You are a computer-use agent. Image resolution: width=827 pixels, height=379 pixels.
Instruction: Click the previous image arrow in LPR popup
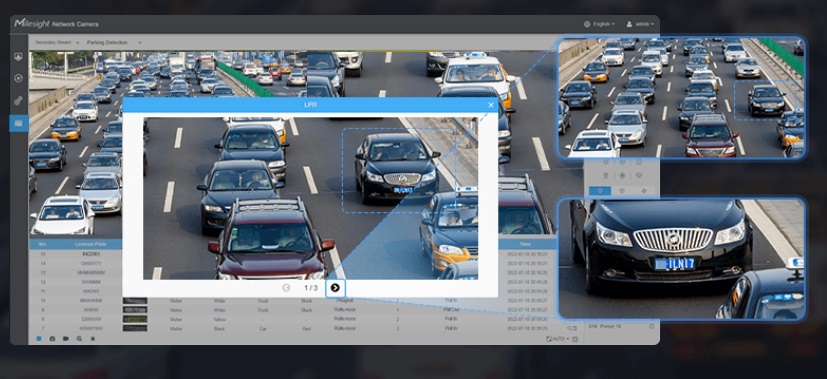(286, 288)
